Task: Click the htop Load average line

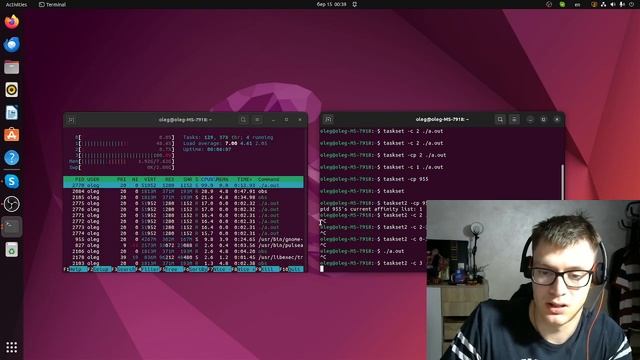Action: click(225, 143)
